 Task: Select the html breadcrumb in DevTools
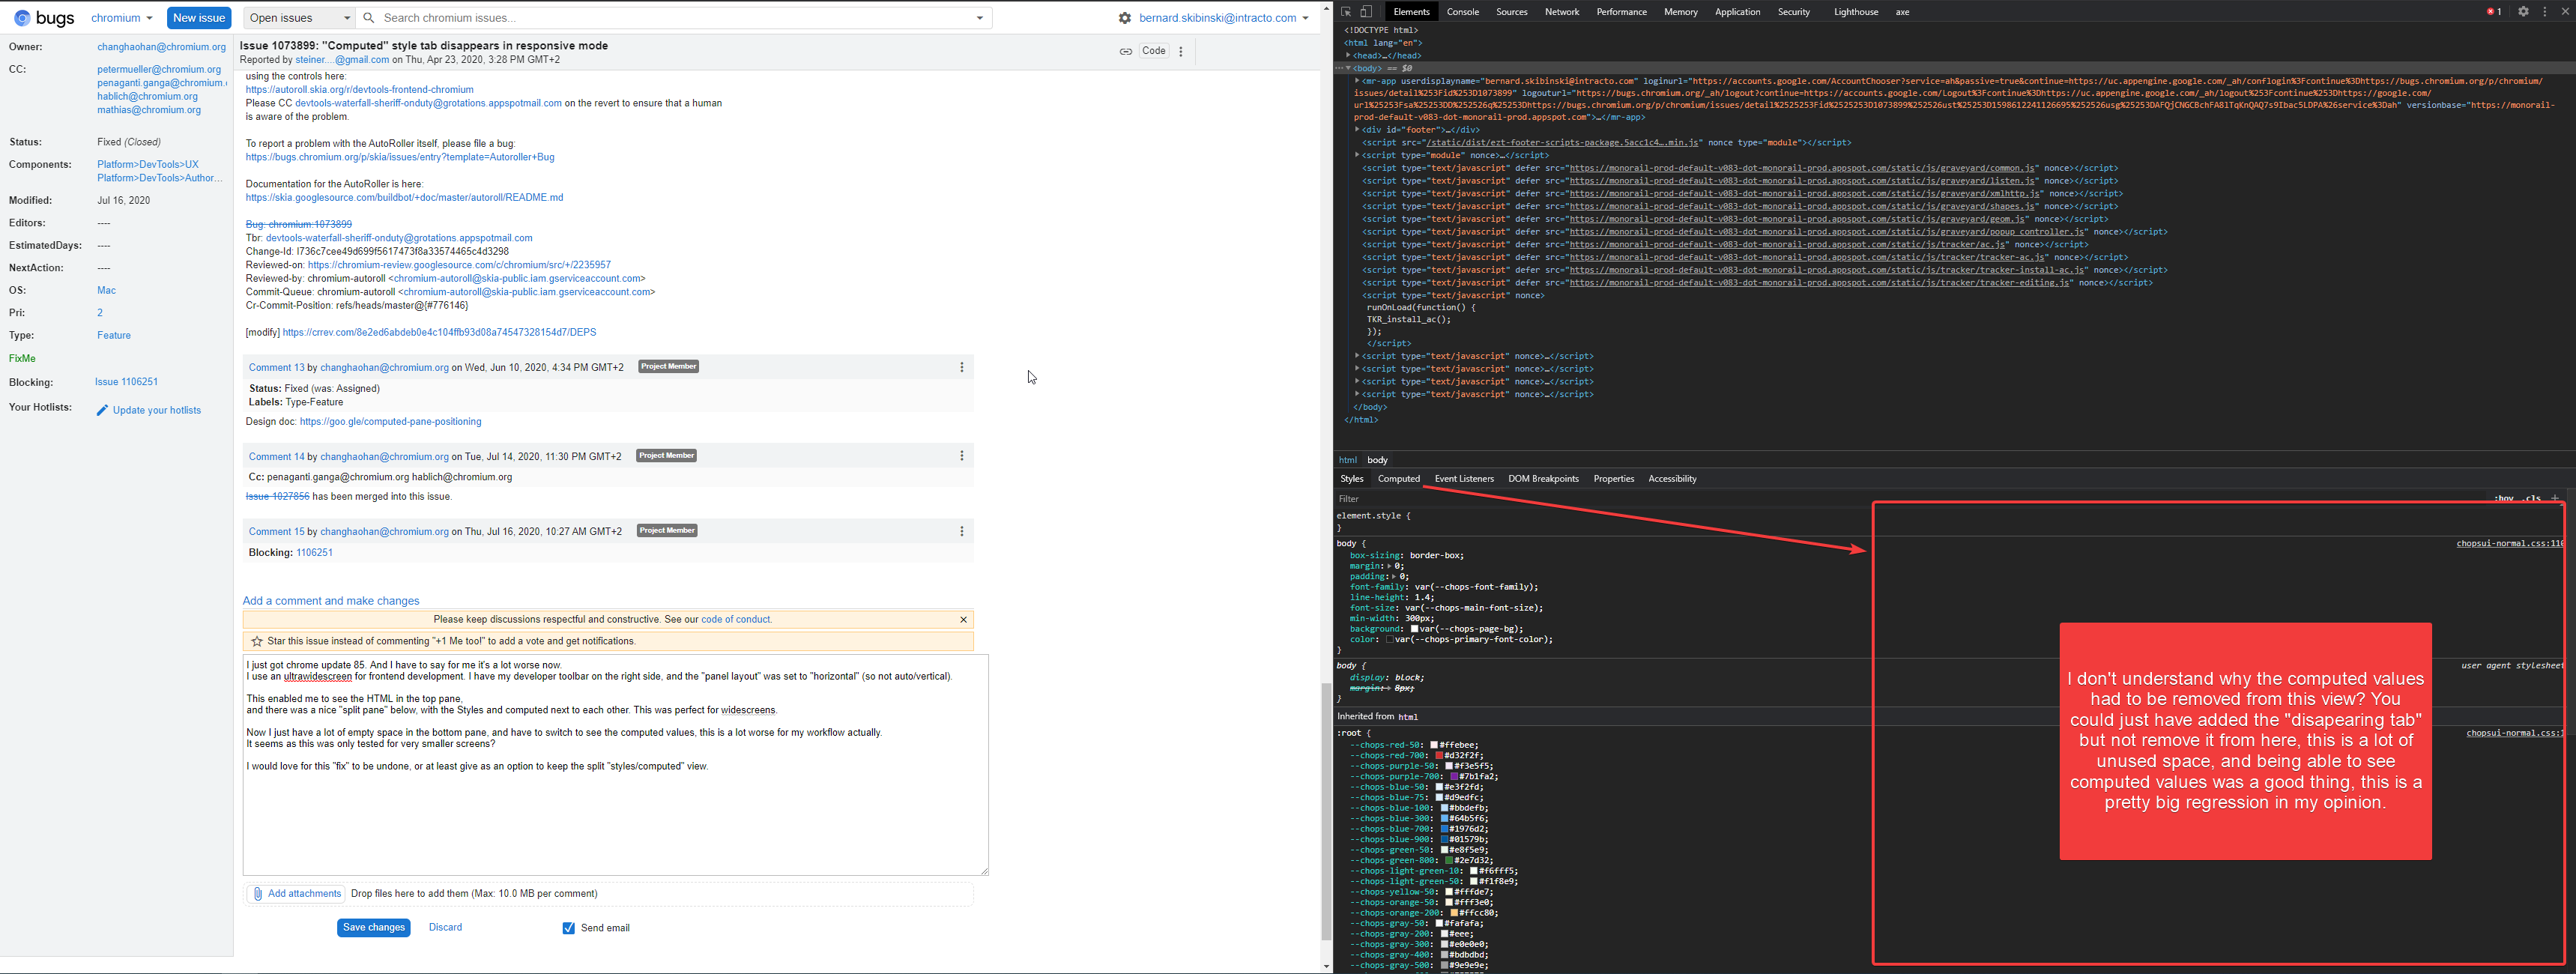pos(1347,460)
